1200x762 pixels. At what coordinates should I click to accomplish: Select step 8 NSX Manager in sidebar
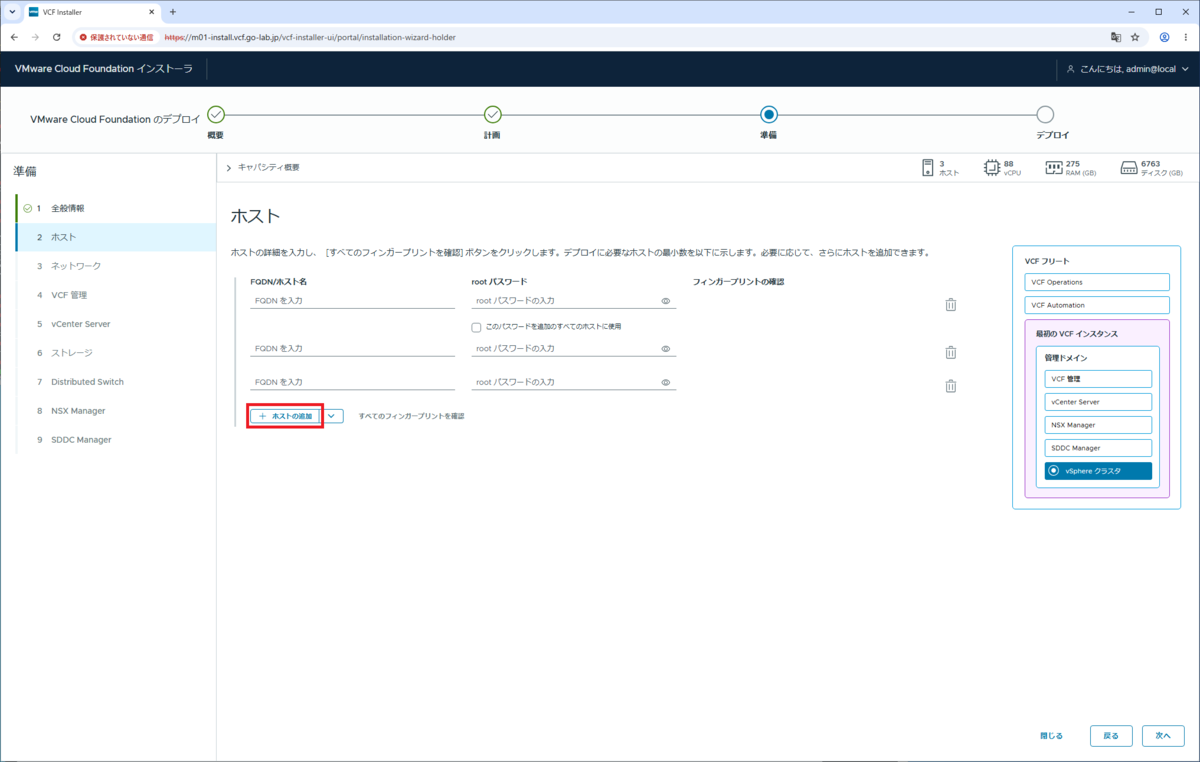click(116, 411)
